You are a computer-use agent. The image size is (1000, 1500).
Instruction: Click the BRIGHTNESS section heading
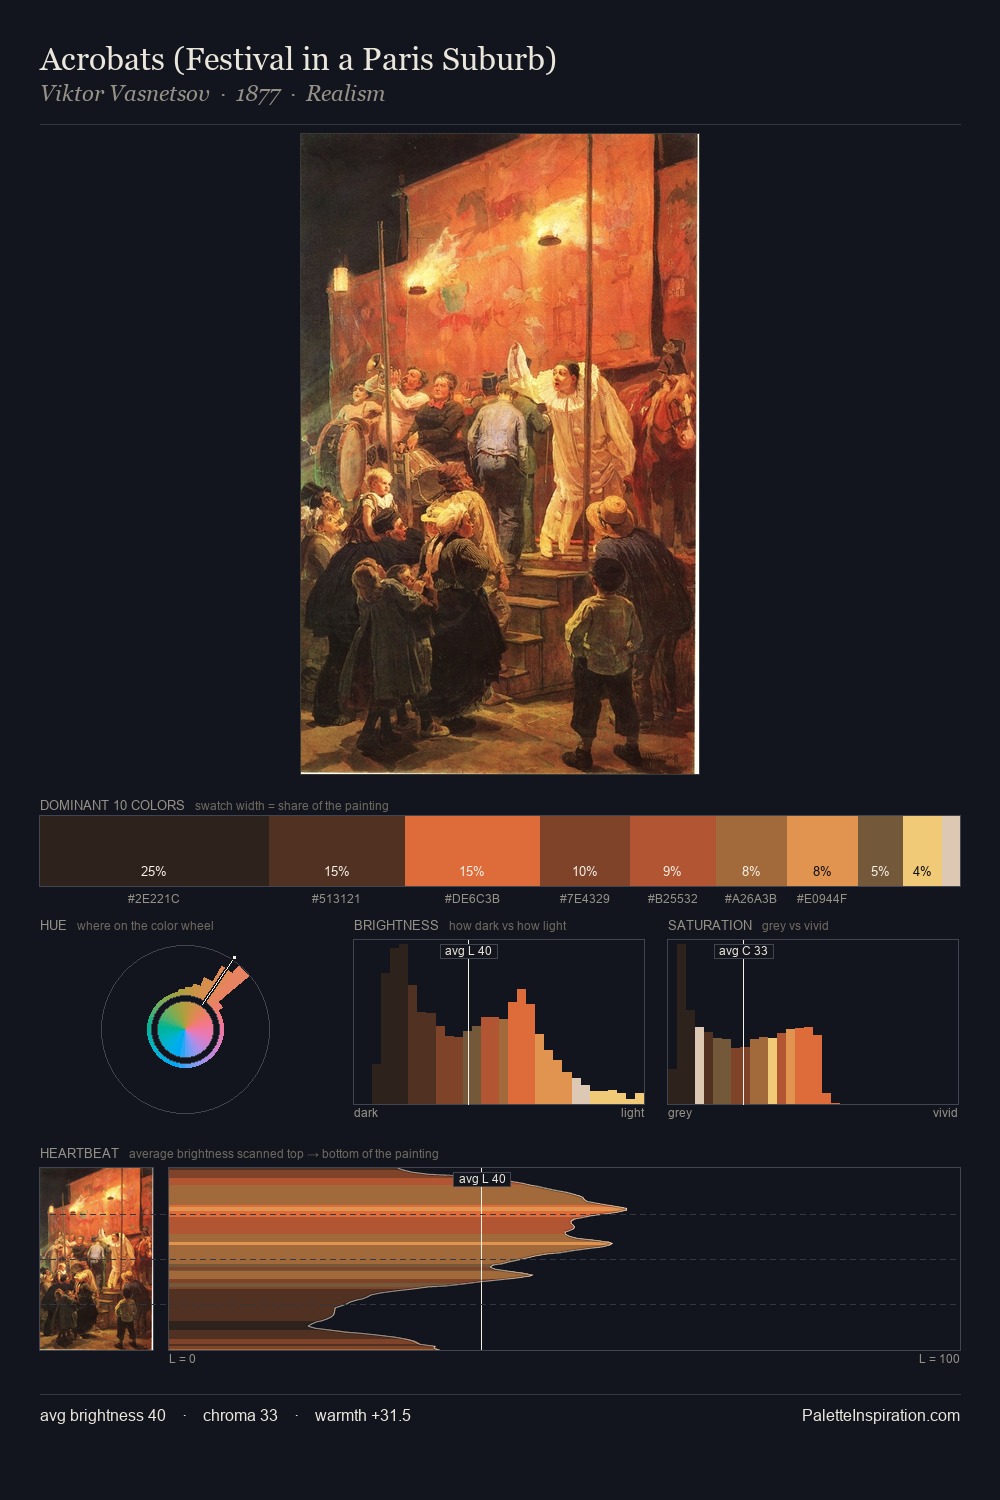click(396, 925)
